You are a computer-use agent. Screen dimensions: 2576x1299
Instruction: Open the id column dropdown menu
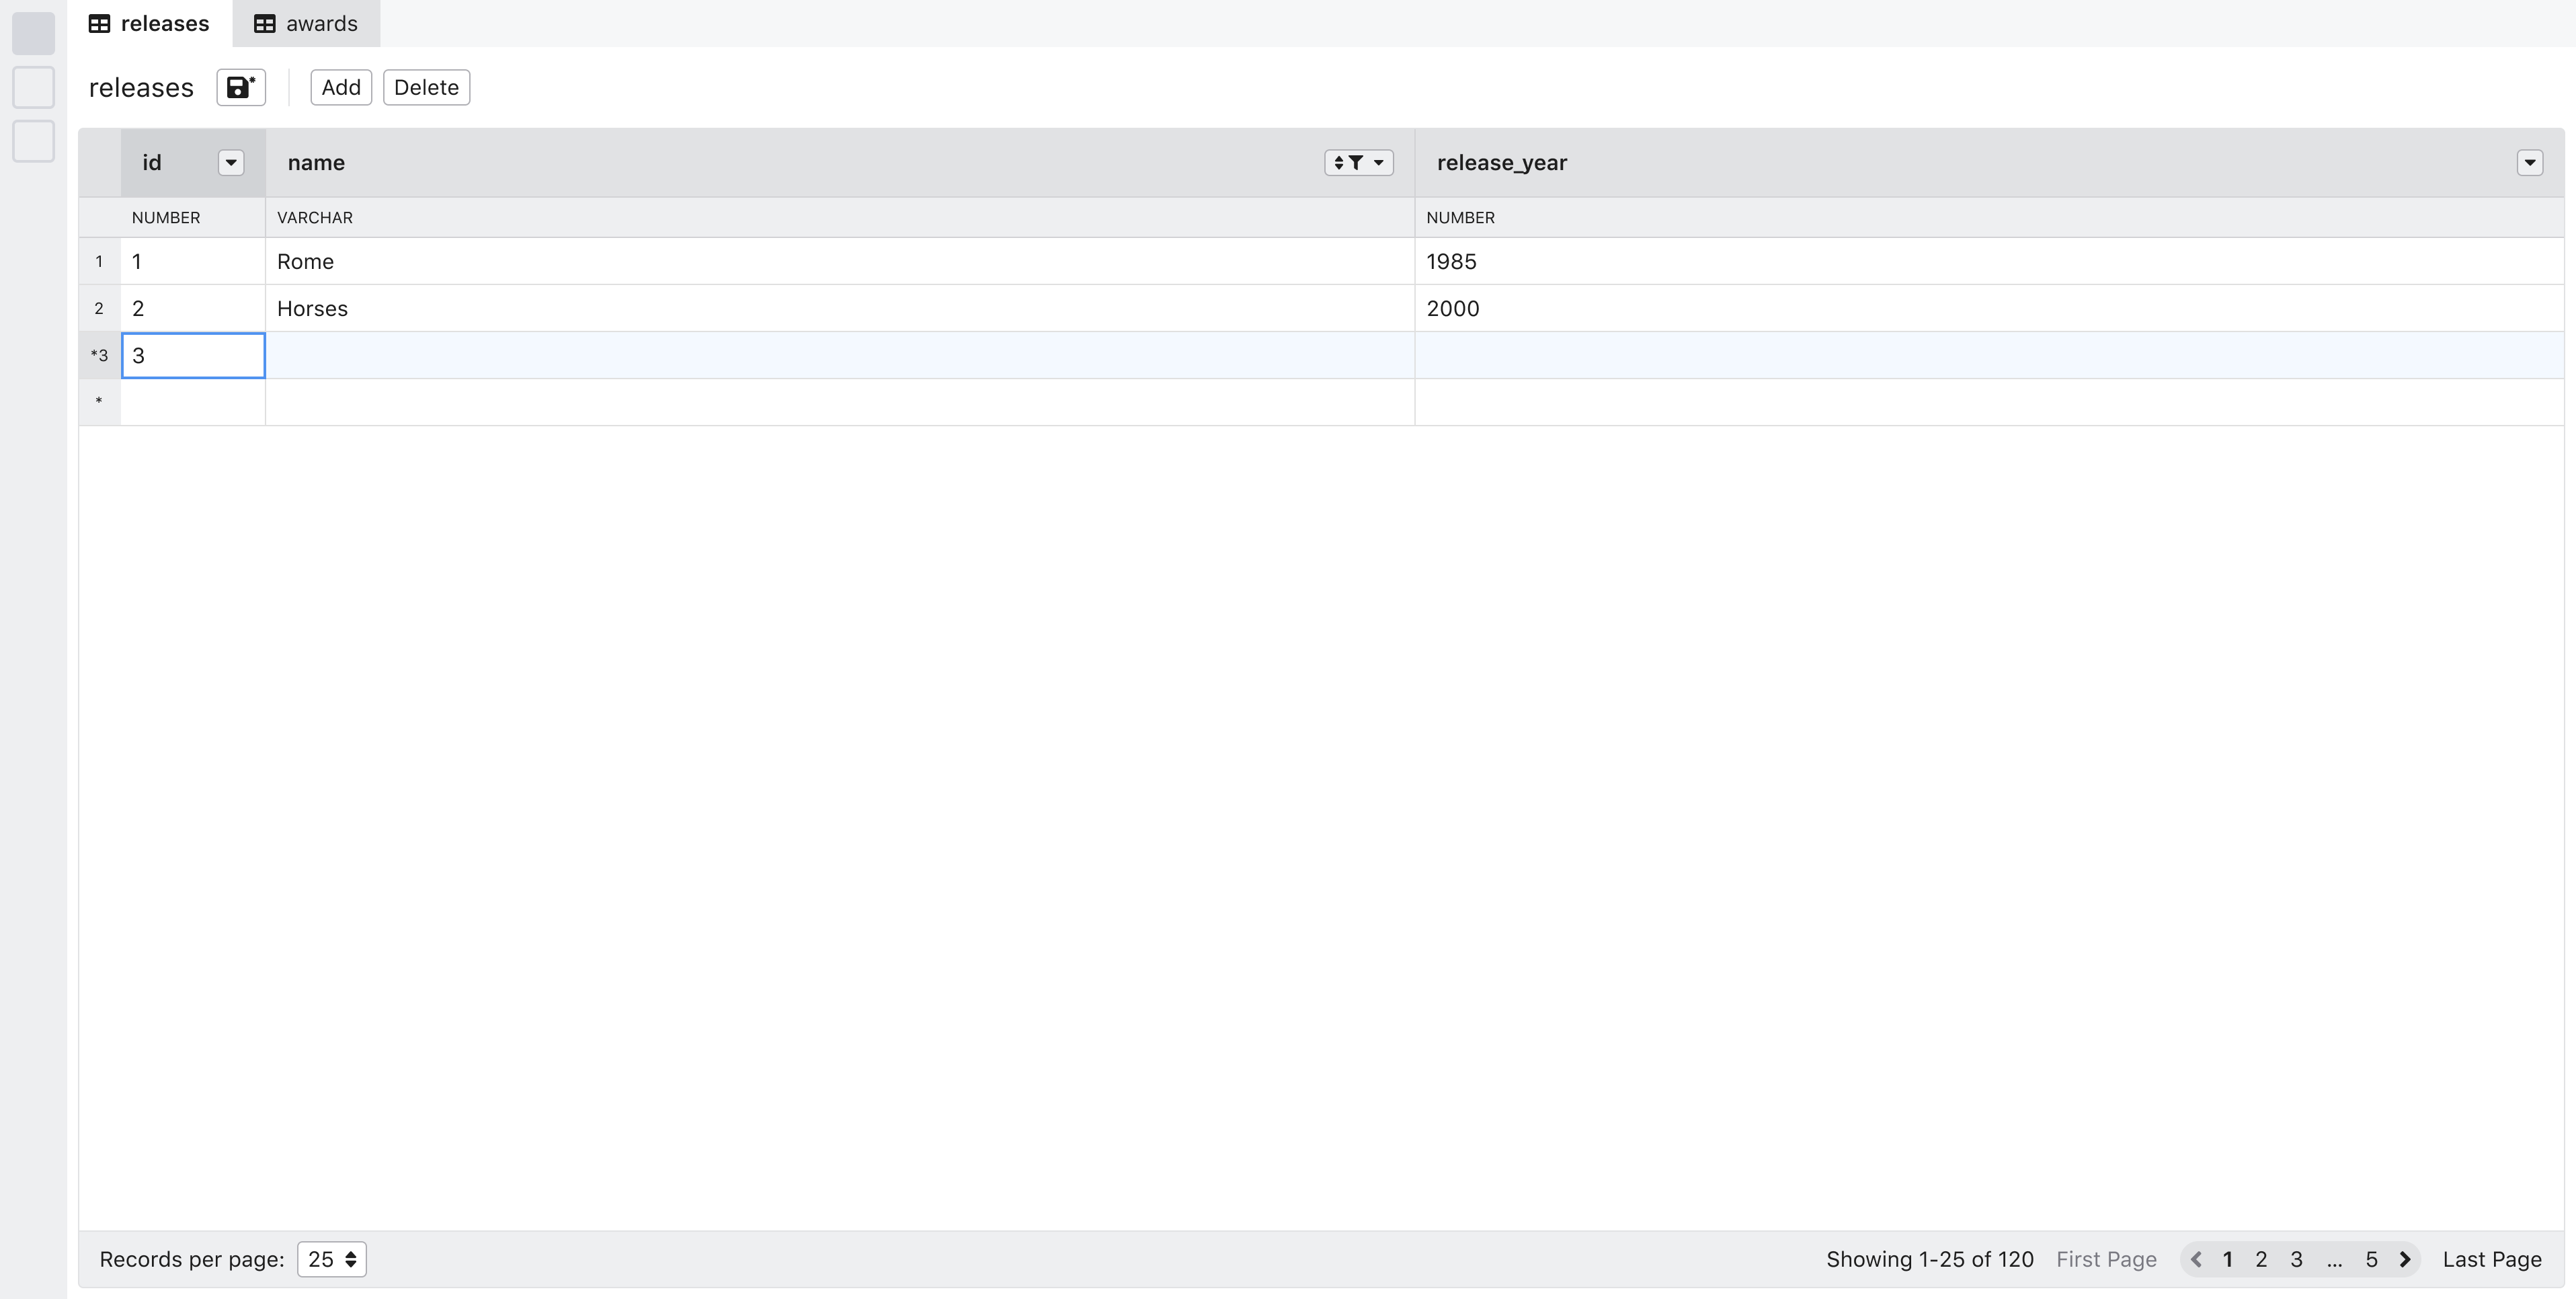click(x=231, y=163)
